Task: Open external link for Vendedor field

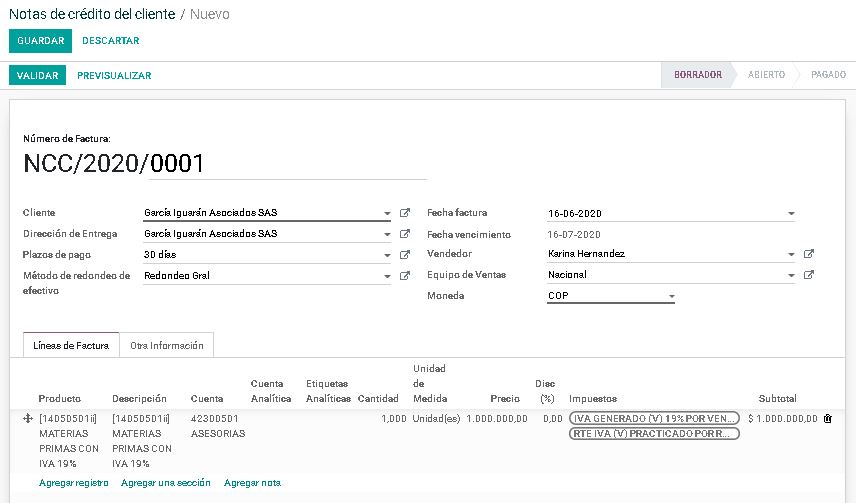Action: (809, 253)
